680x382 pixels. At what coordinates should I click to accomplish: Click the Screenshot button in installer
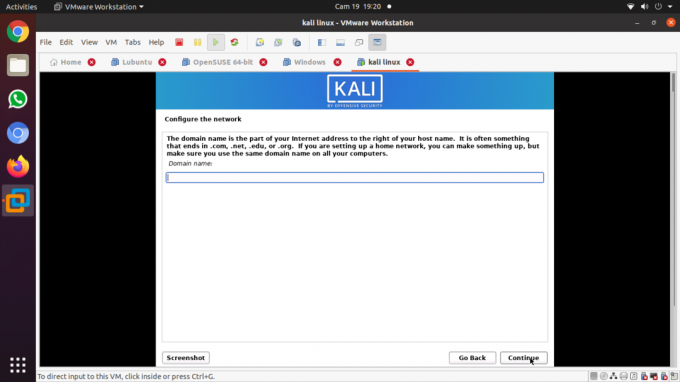tap(186, 358)
